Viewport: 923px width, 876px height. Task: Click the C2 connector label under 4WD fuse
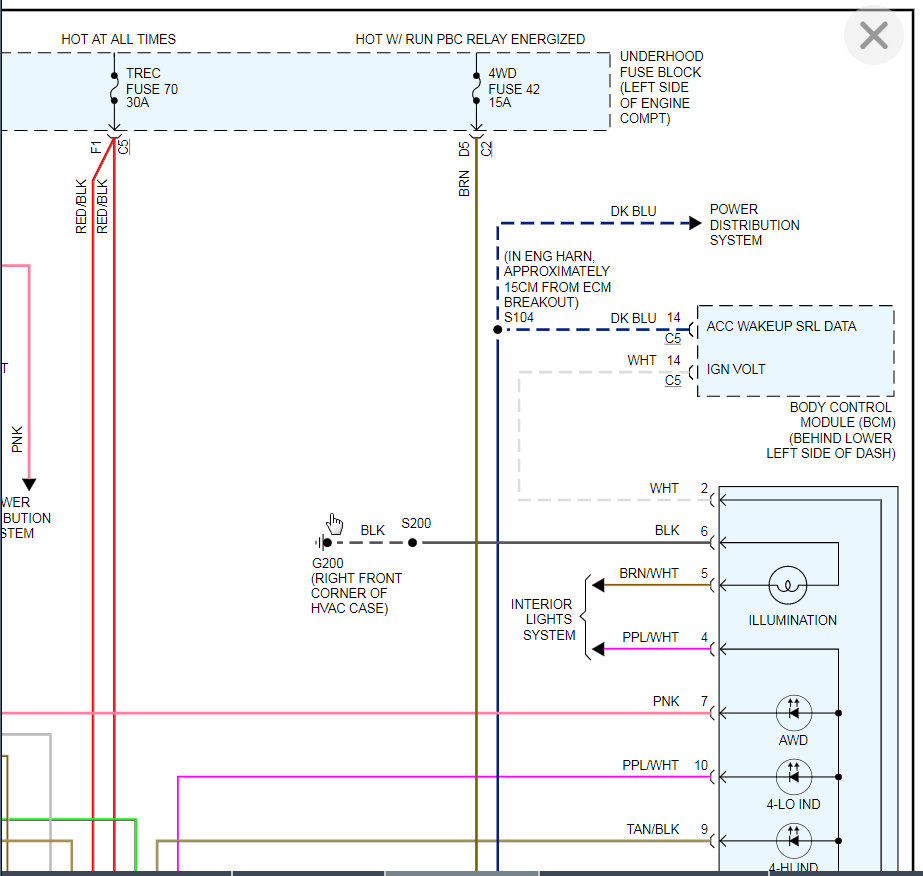click(x=486, y=148)
